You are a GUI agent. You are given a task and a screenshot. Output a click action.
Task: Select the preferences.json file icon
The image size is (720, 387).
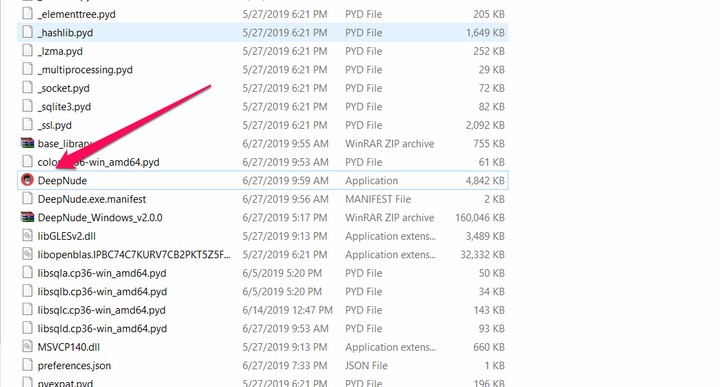tap(28, 365)
